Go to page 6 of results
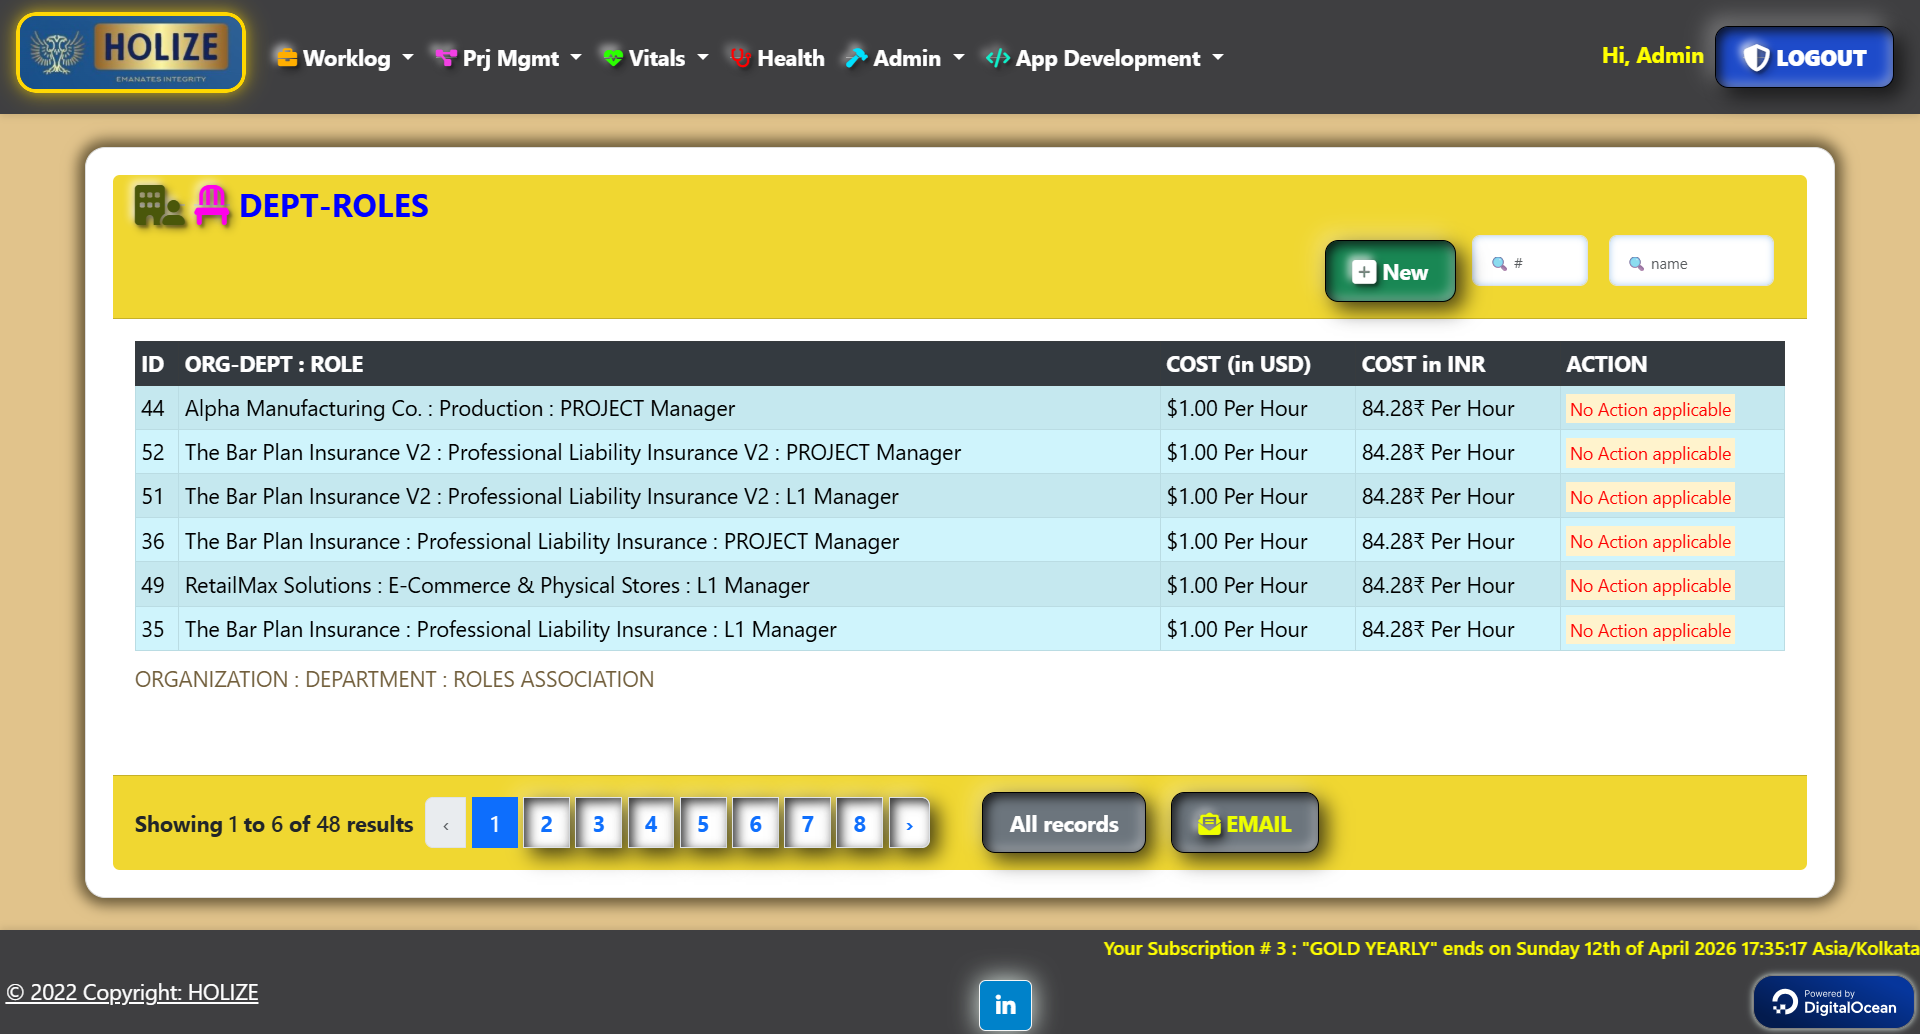 [756, 823]
